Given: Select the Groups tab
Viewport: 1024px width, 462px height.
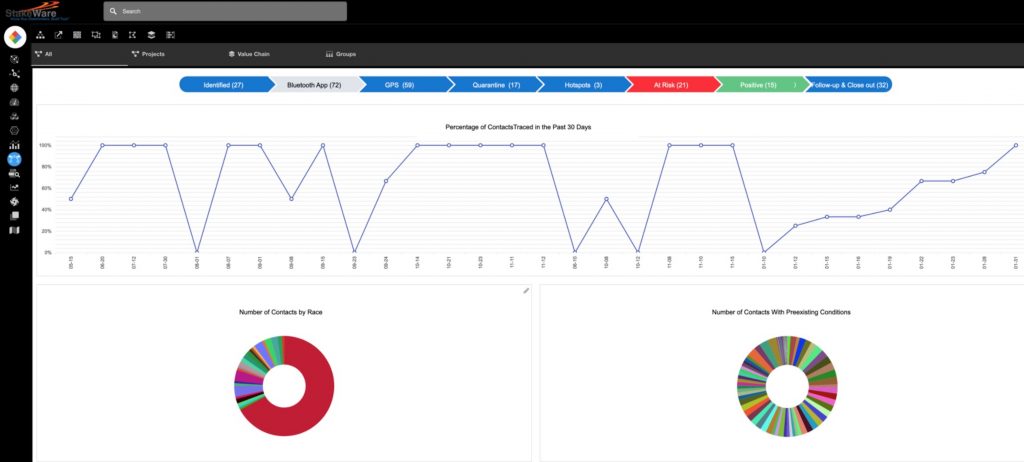Looking at the screenshot, I should pyautogui.click(x=341, y=54).
